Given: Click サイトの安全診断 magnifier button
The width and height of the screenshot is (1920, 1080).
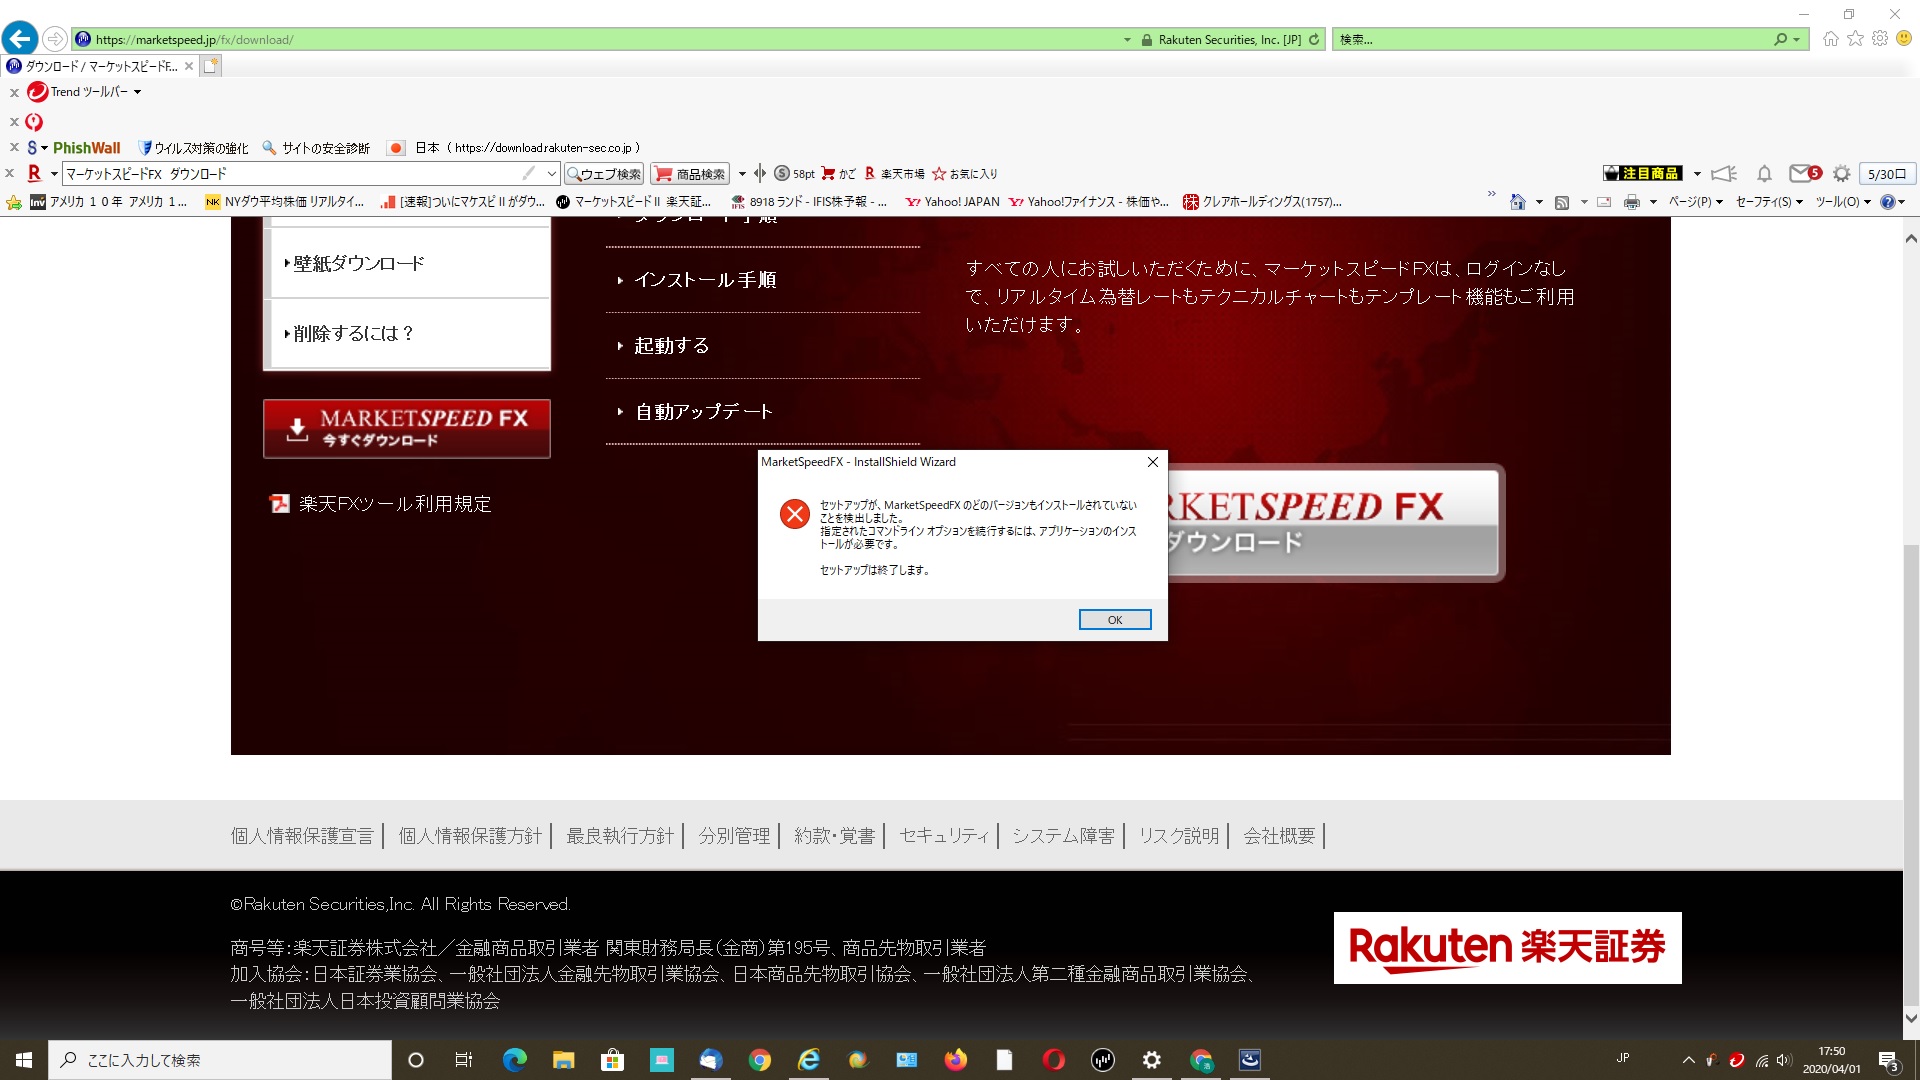Looking at the screenshot, I should [x=316, y=148].
